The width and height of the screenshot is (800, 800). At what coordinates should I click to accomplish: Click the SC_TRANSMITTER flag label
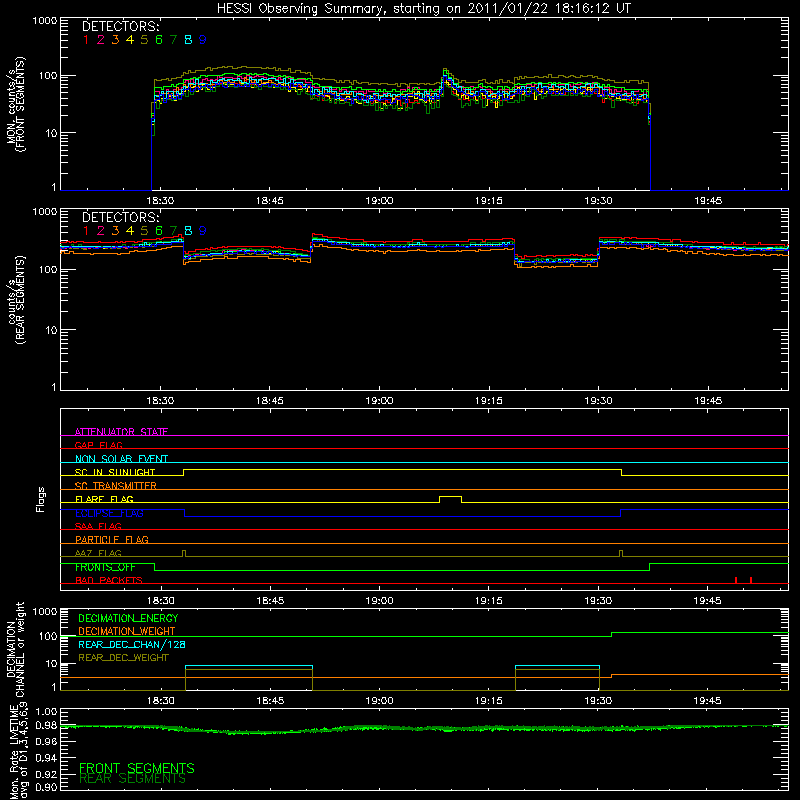point(116,486)
